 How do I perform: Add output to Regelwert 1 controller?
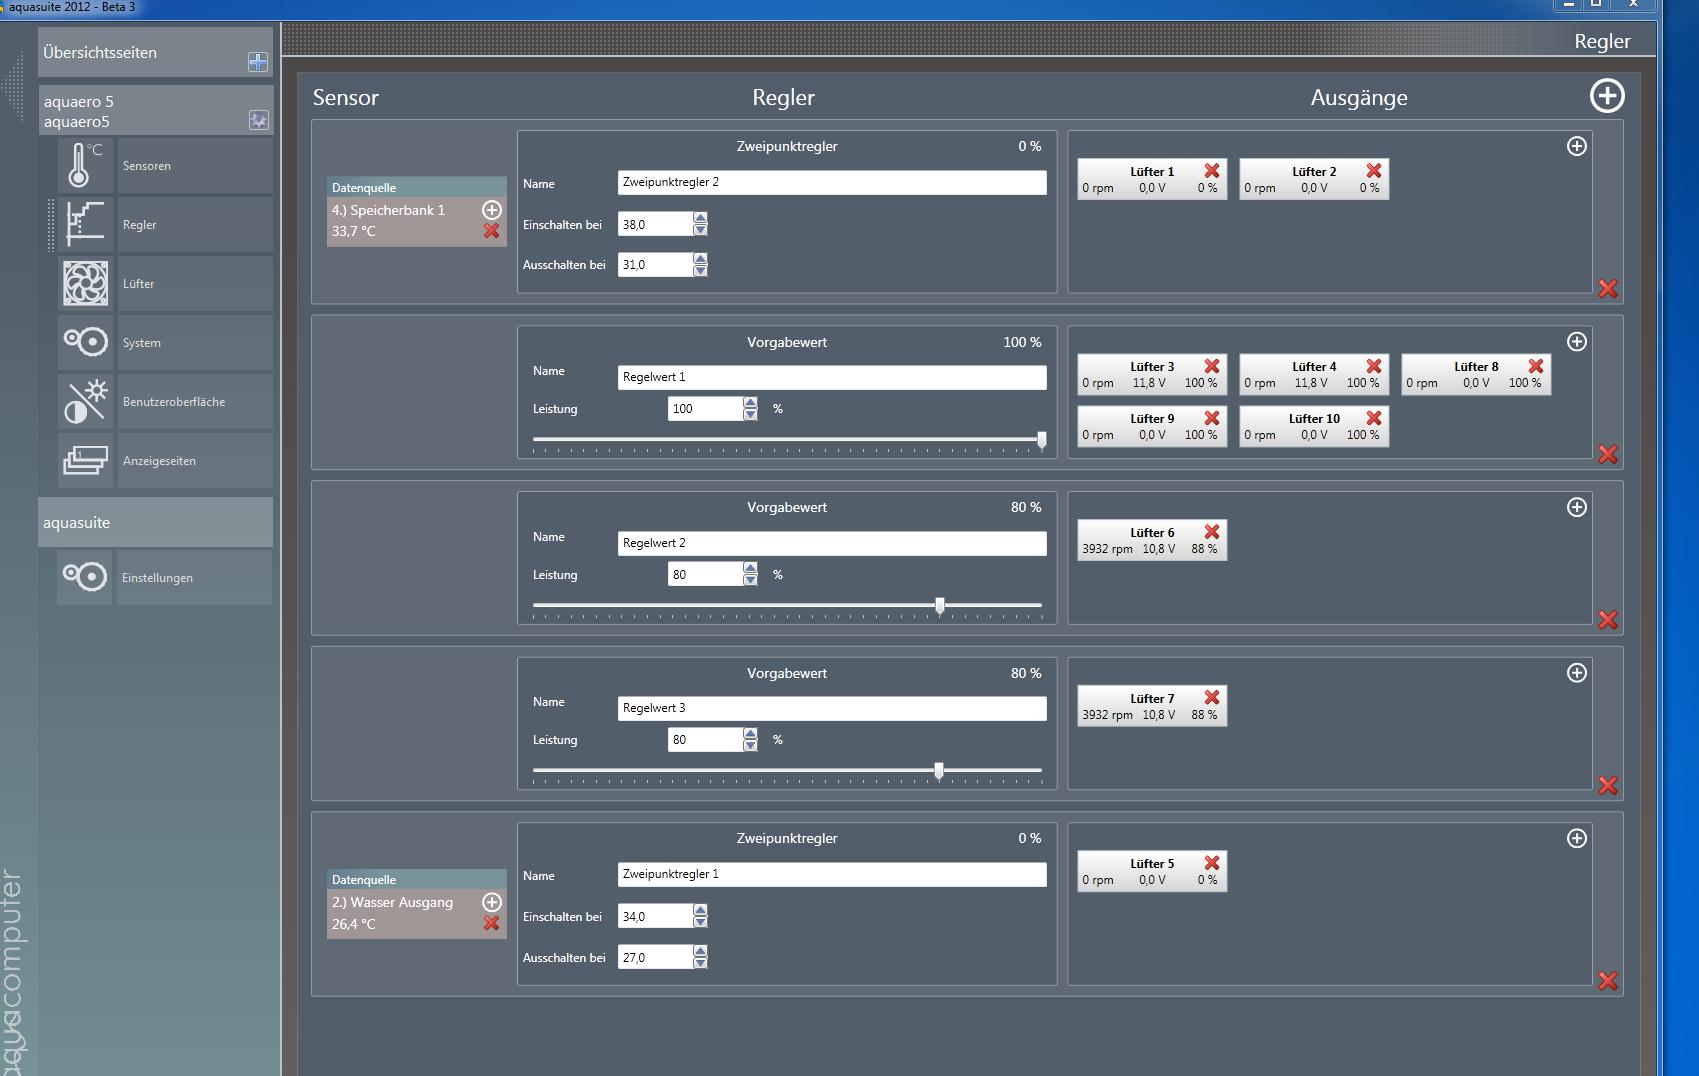click(x=1576, y=342)
